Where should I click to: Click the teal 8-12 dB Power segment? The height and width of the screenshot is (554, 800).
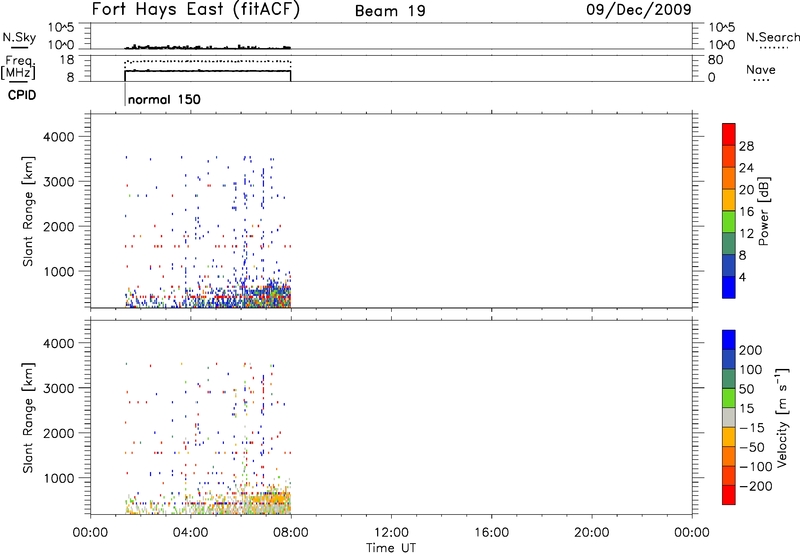tap(729, 244)
